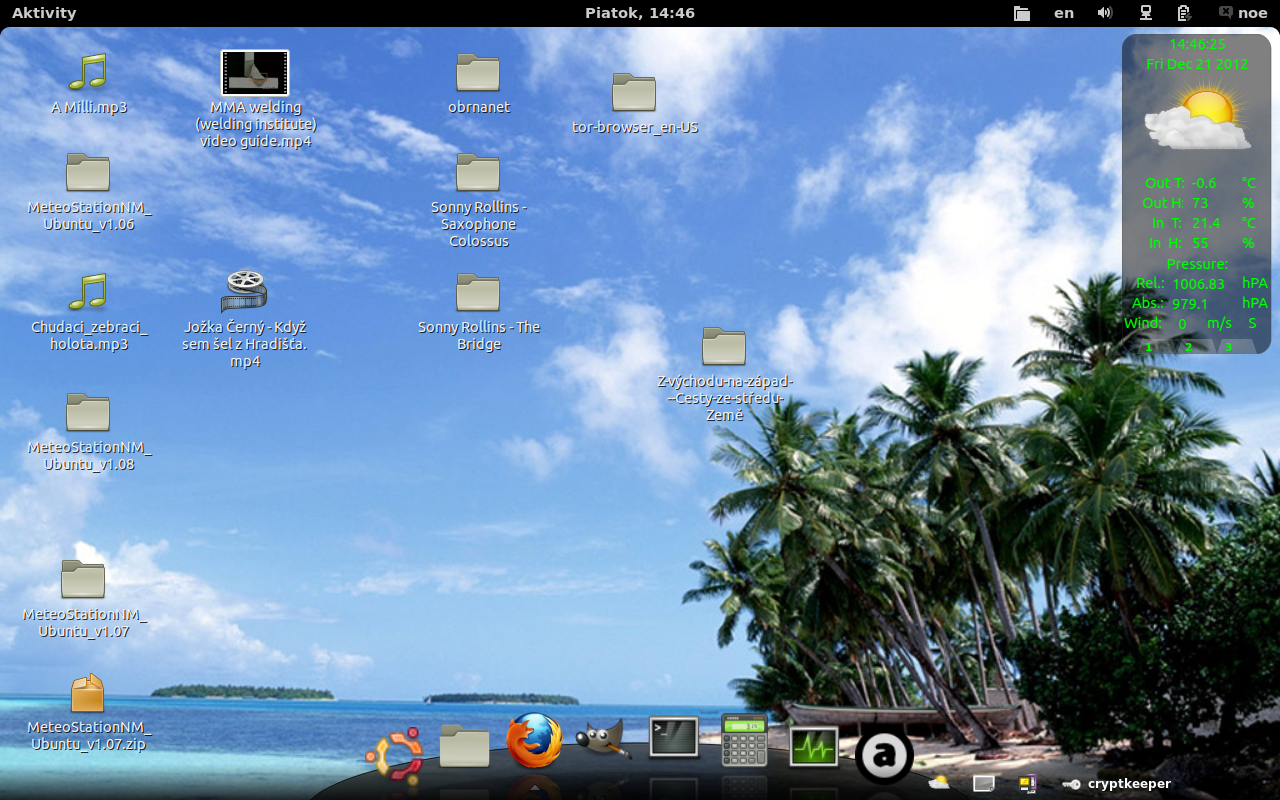
Task: Click the black "a" icon on the dock
Action: [x=883, y=755]
